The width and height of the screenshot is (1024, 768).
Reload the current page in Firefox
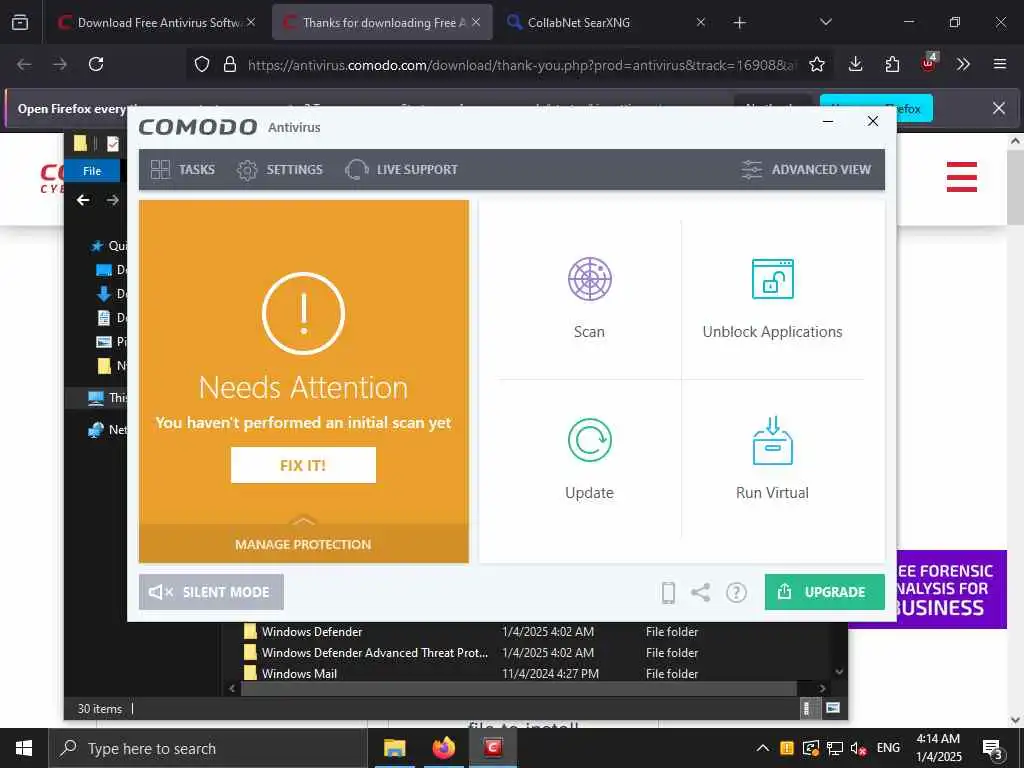click(x=96, y=64)
